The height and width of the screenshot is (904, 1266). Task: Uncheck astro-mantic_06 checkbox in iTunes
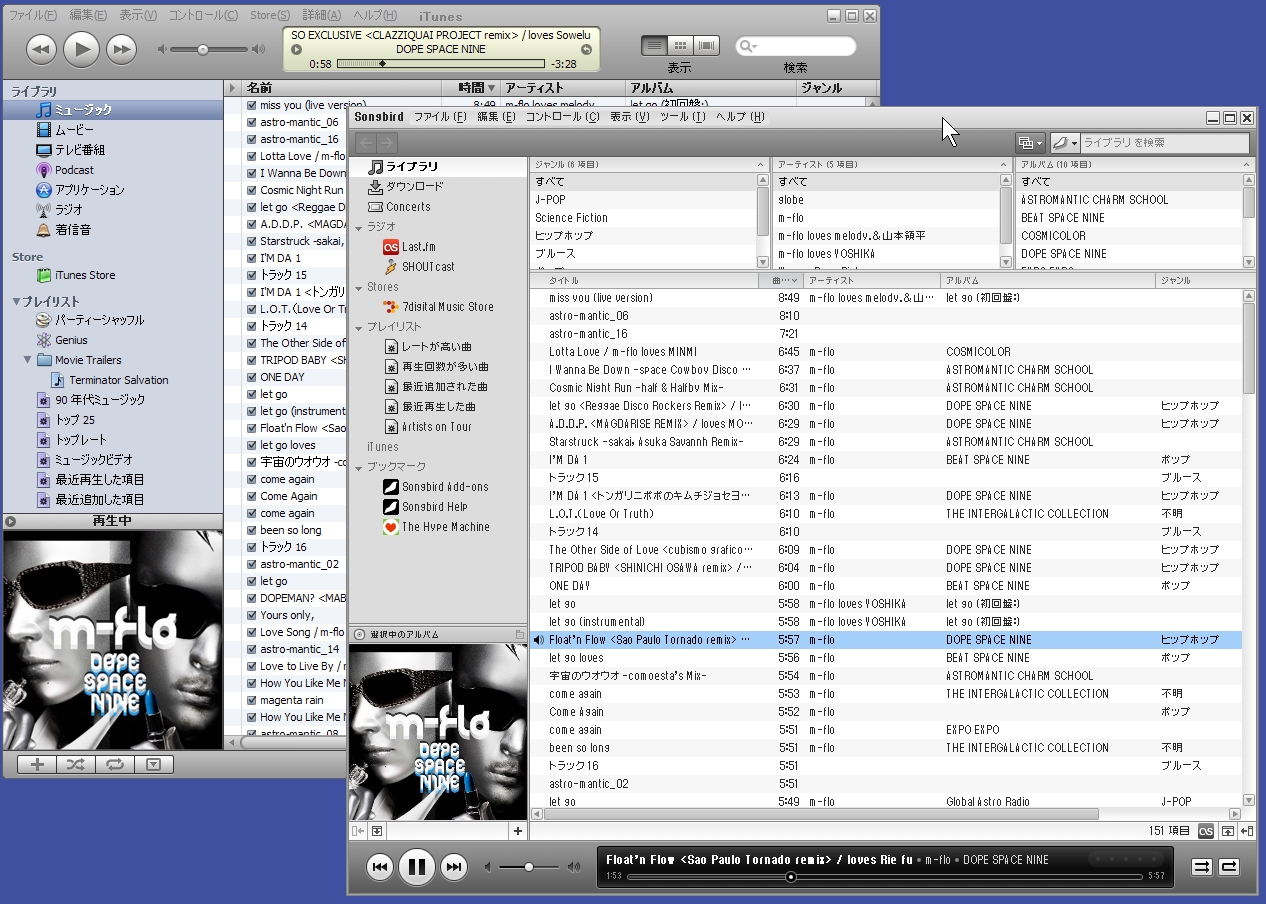tap(252, 122)
